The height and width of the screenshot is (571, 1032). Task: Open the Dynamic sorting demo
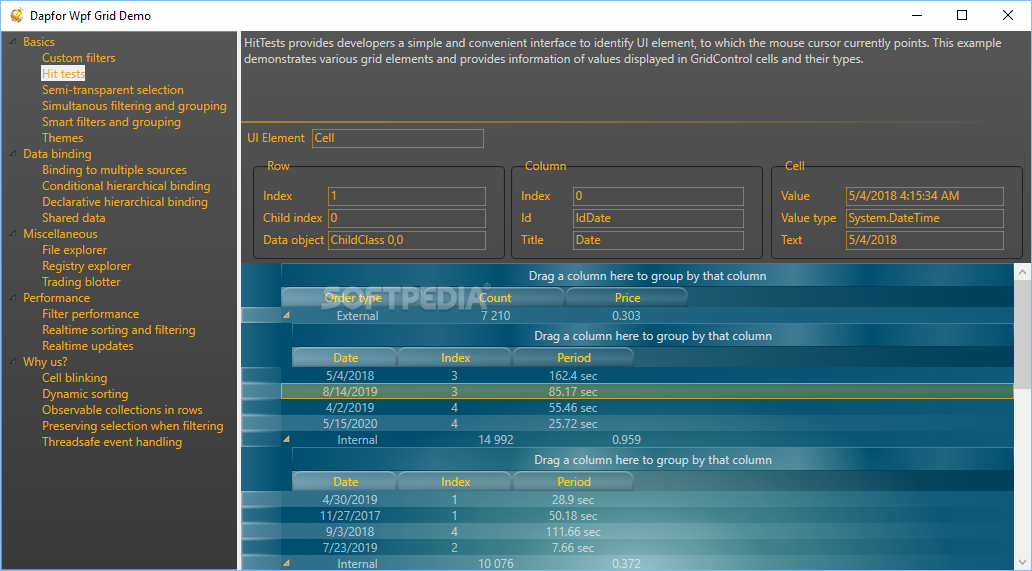coord(85,394)
